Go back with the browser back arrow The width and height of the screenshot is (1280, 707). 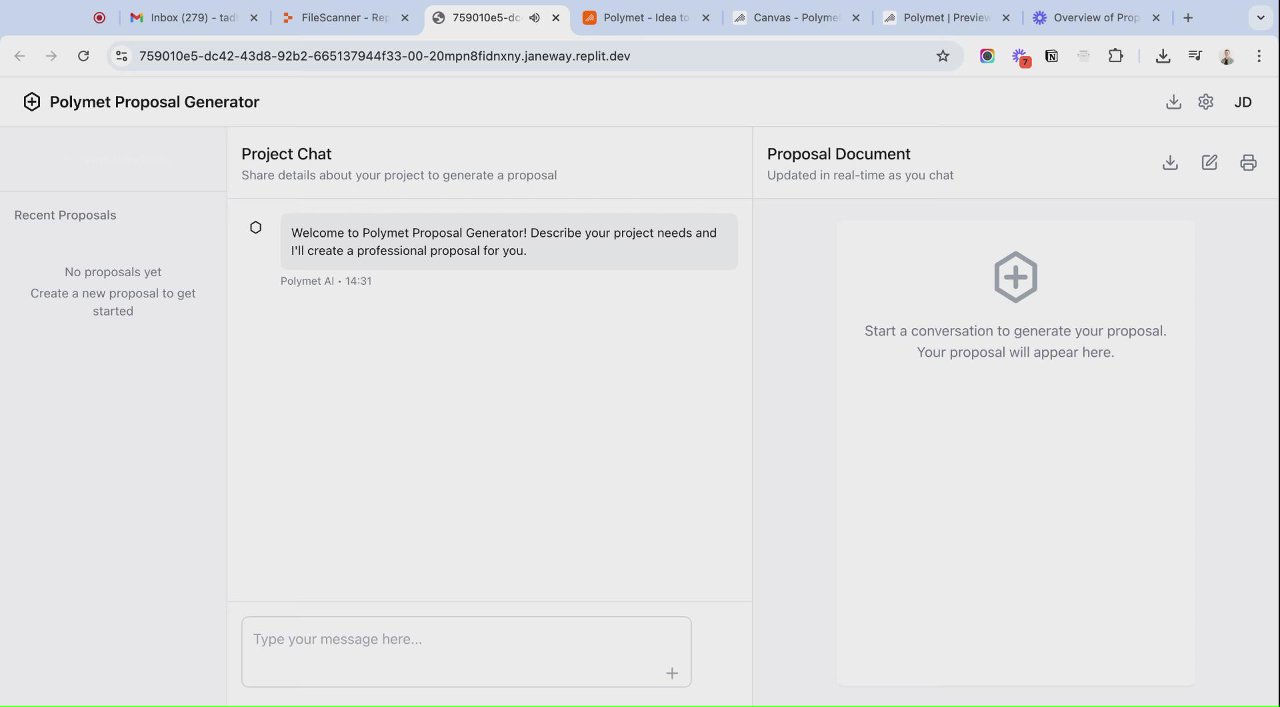20,56
